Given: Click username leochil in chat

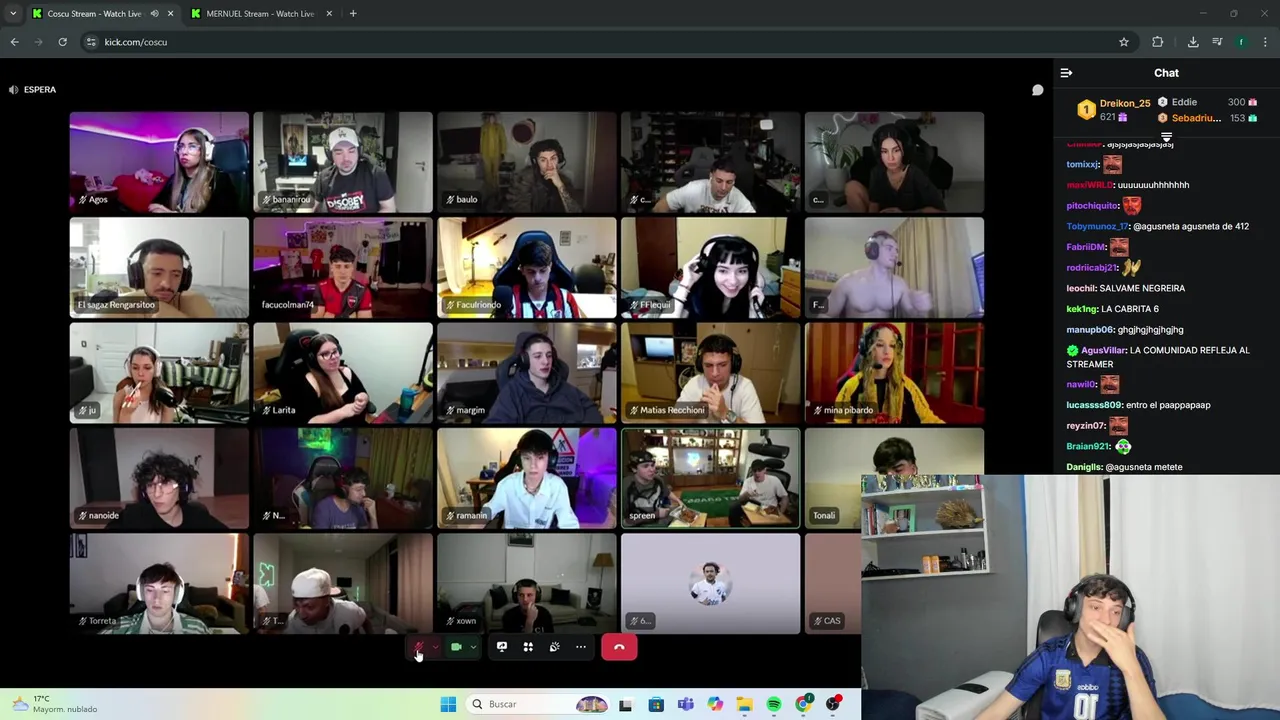Looking at the screenshot, I should 1080,288.
